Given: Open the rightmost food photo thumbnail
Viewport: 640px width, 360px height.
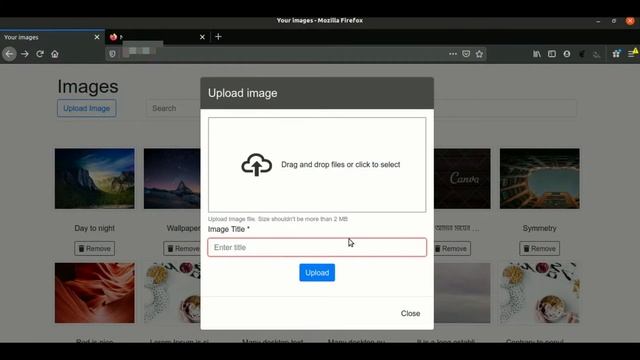Looking at the screenshot, I should (540, 293).
